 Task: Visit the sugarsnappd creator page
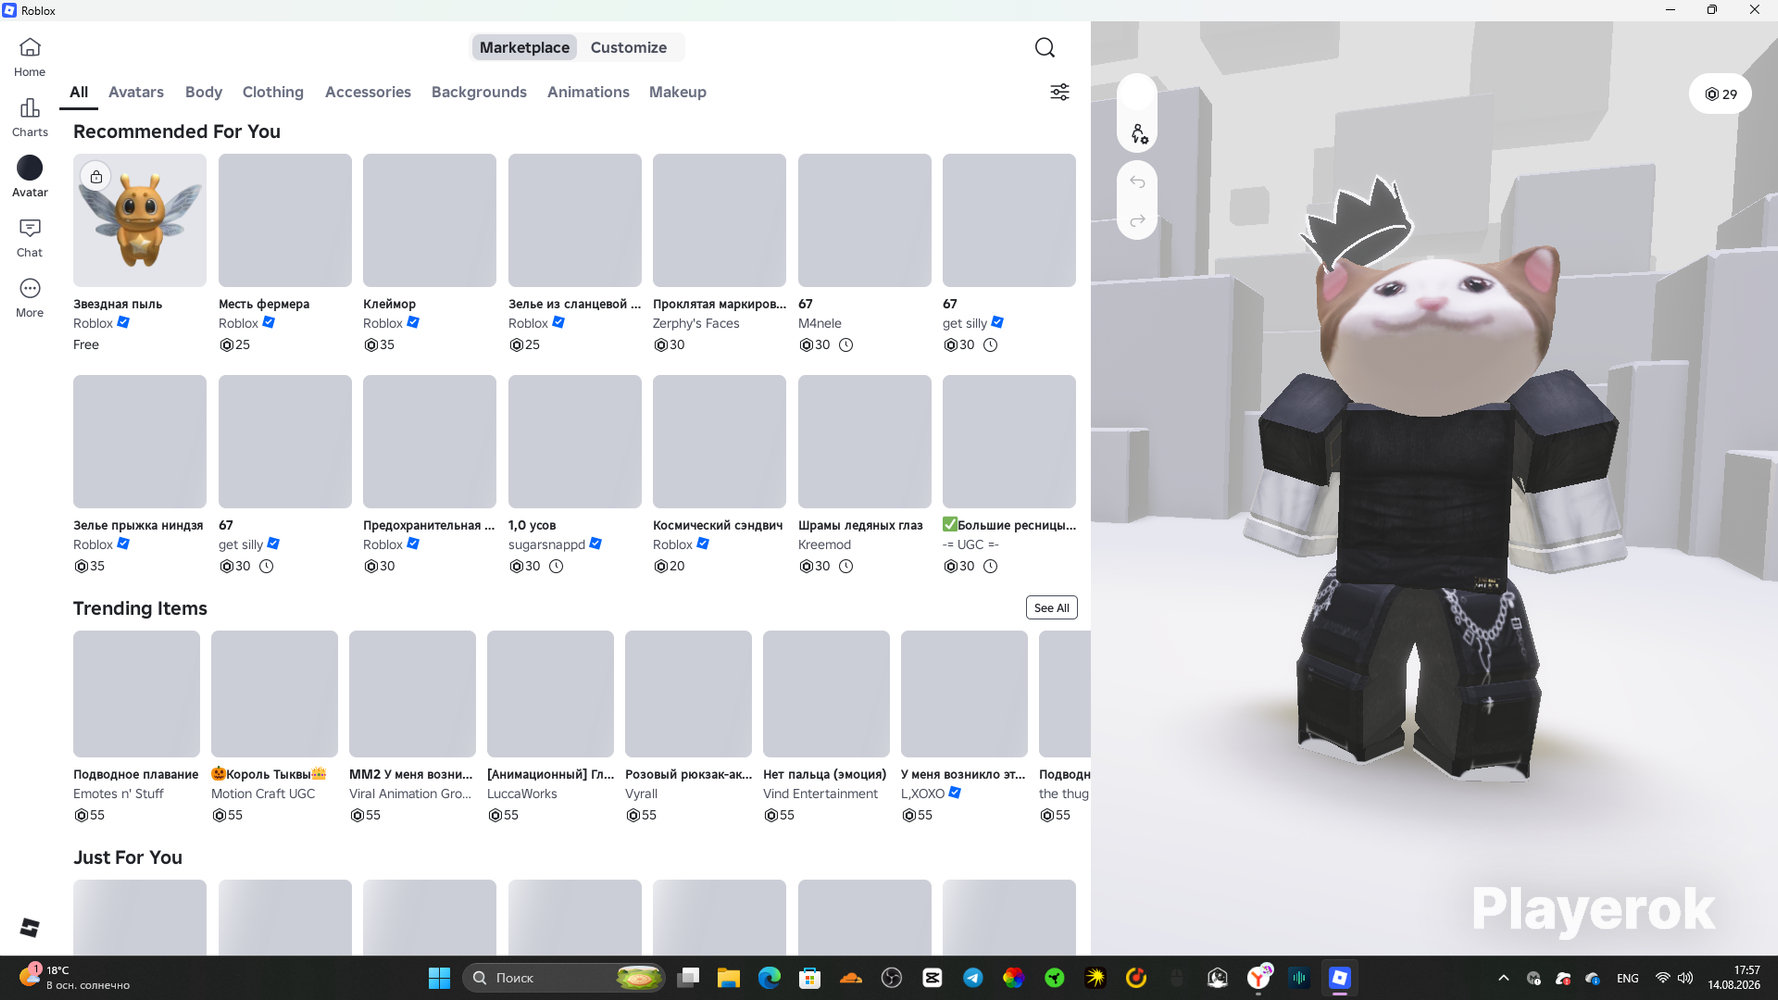pyautogui.click(x=547, y=544)
